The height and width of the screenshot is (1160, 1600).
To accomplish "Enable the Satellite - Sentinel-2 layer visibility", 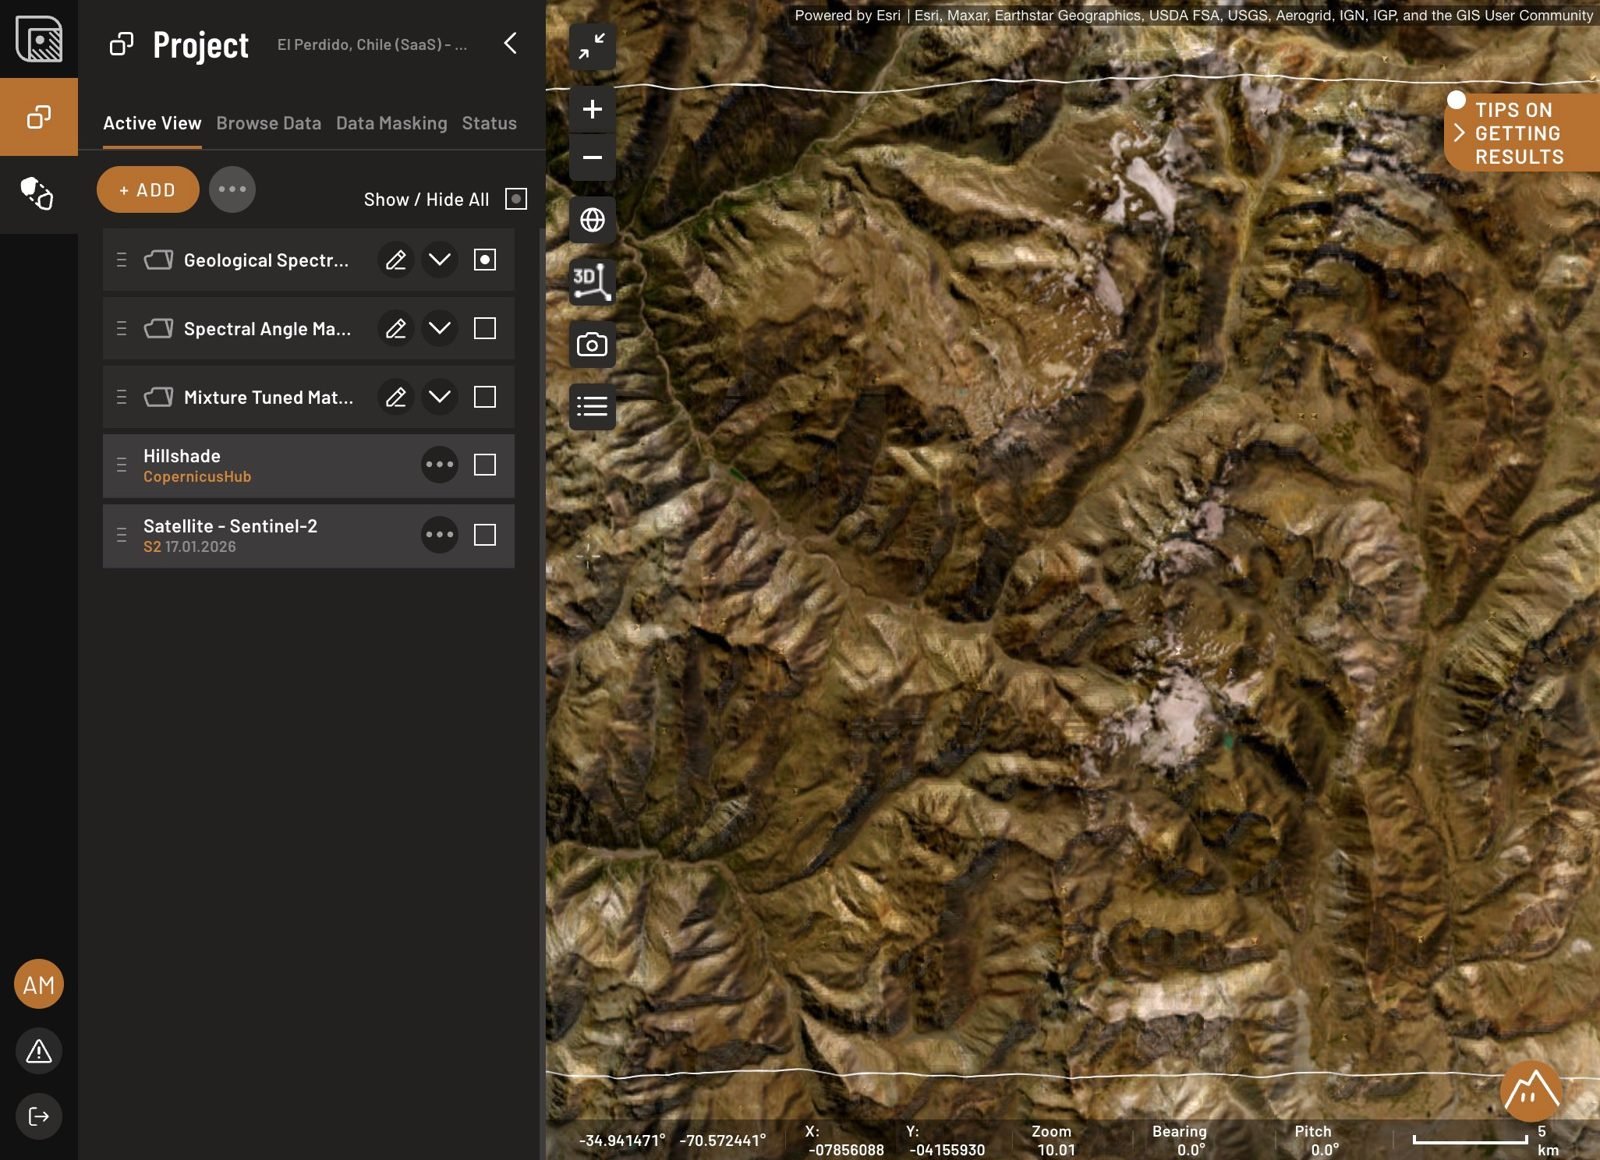I will click(485, 535).
